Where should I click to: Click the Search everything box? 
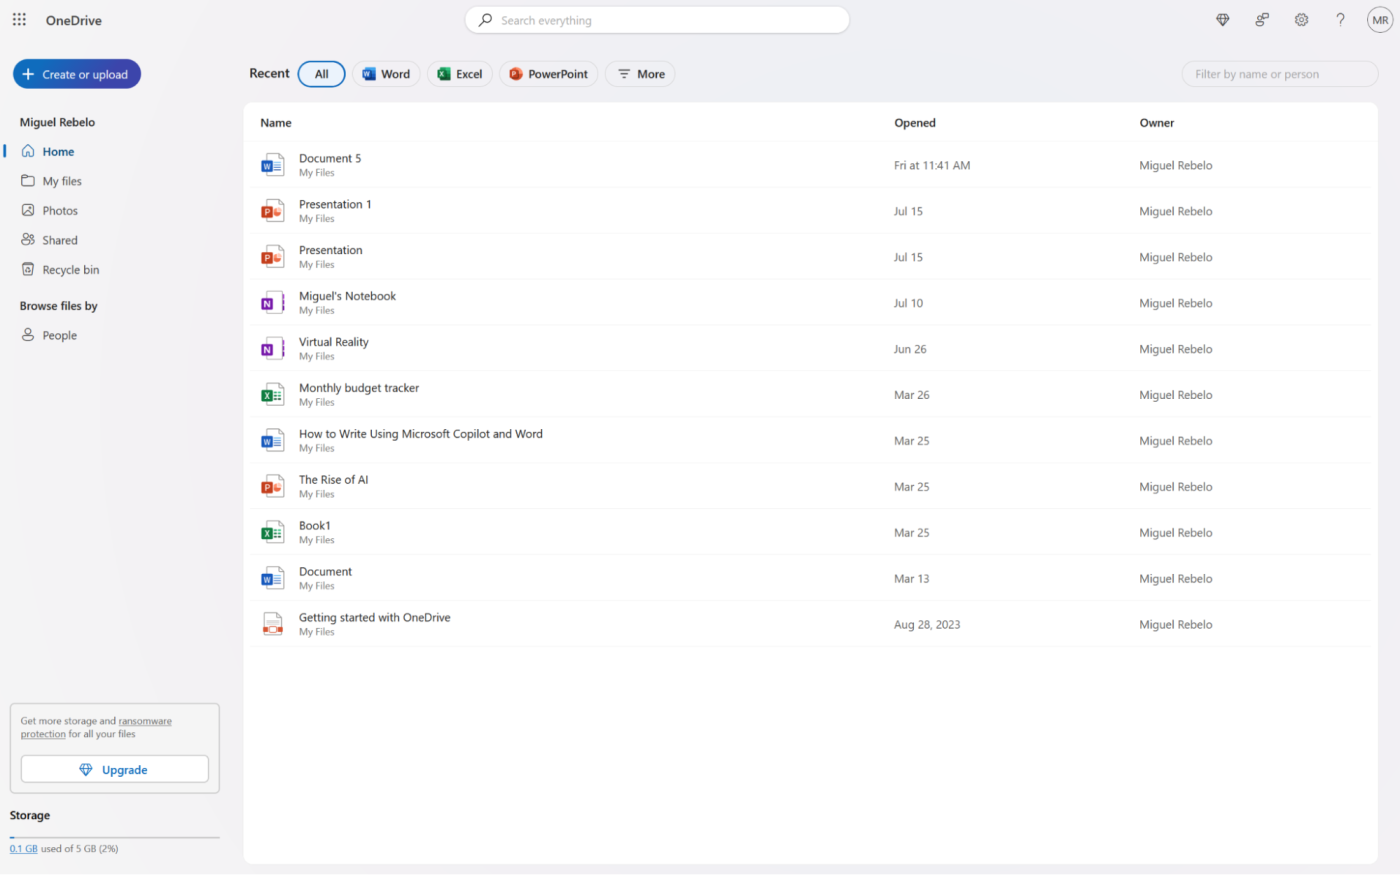click(657, 20)
